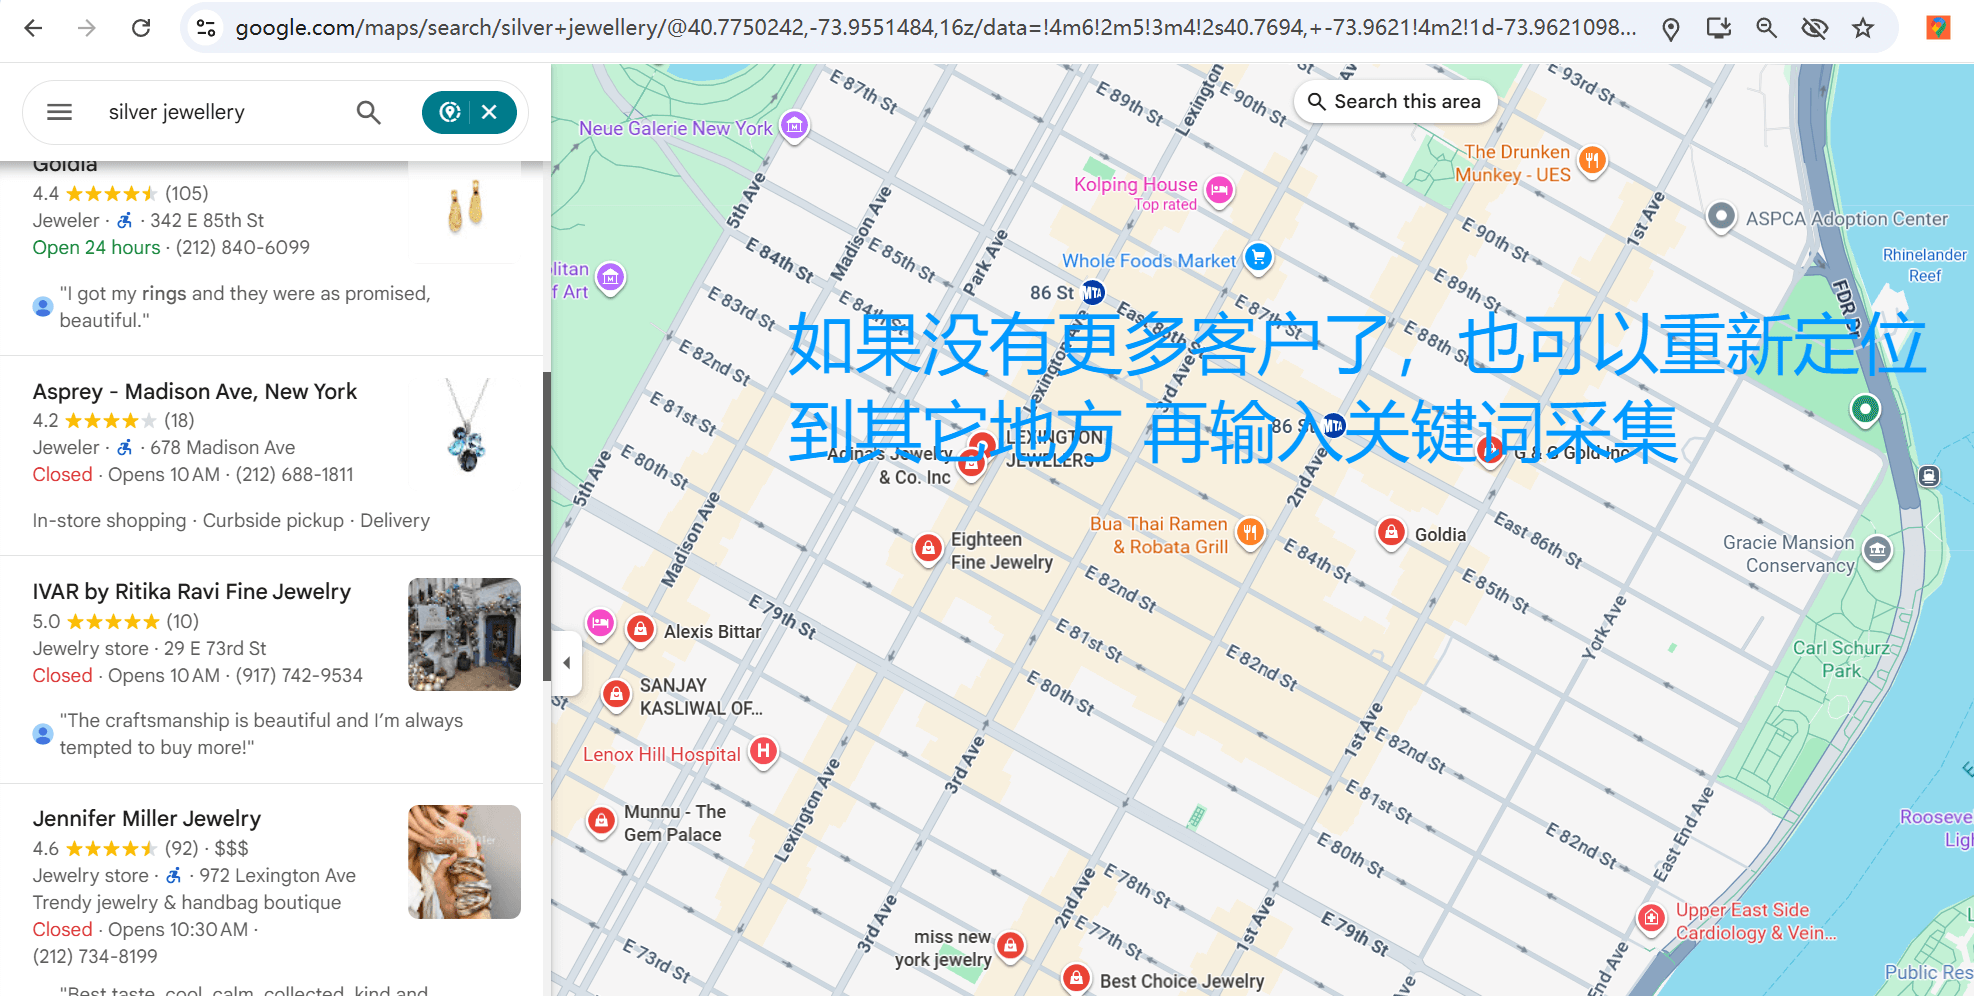Open the browser extension icon at top right
This screenshot has height=996, width=1974.
point(1938,28)
